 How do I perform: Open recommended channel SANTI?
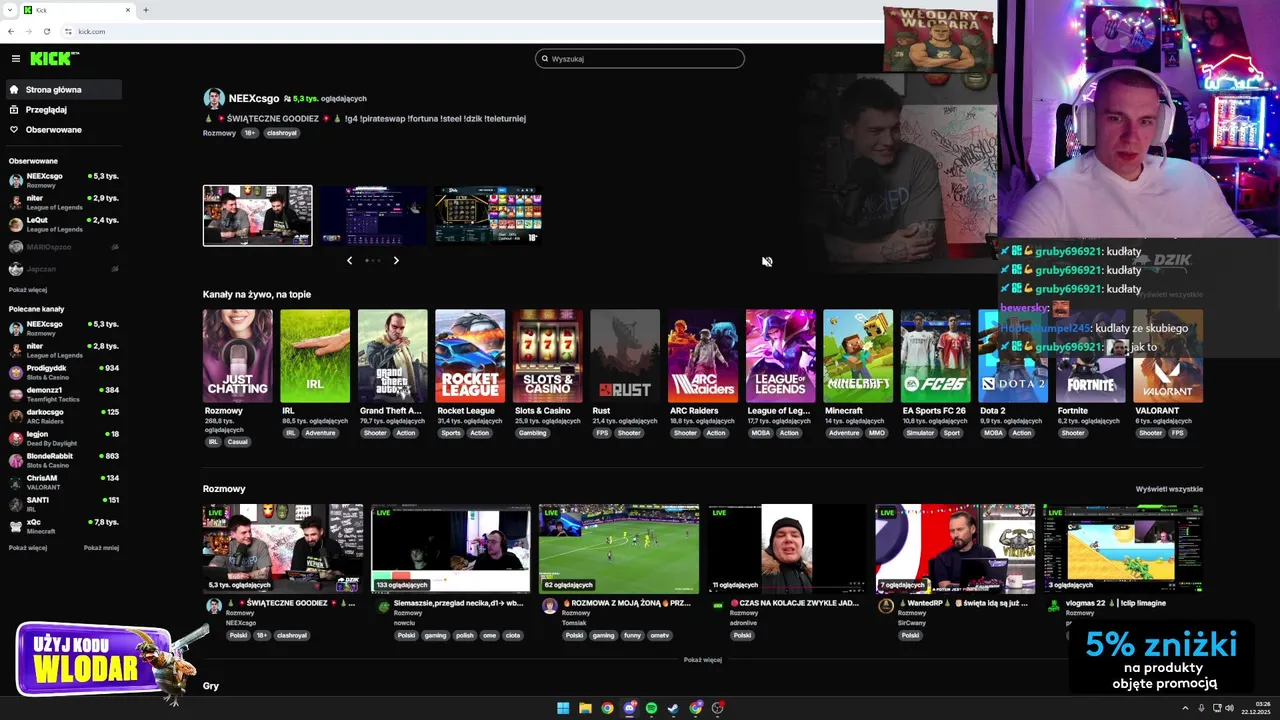(x=64, y=504)
